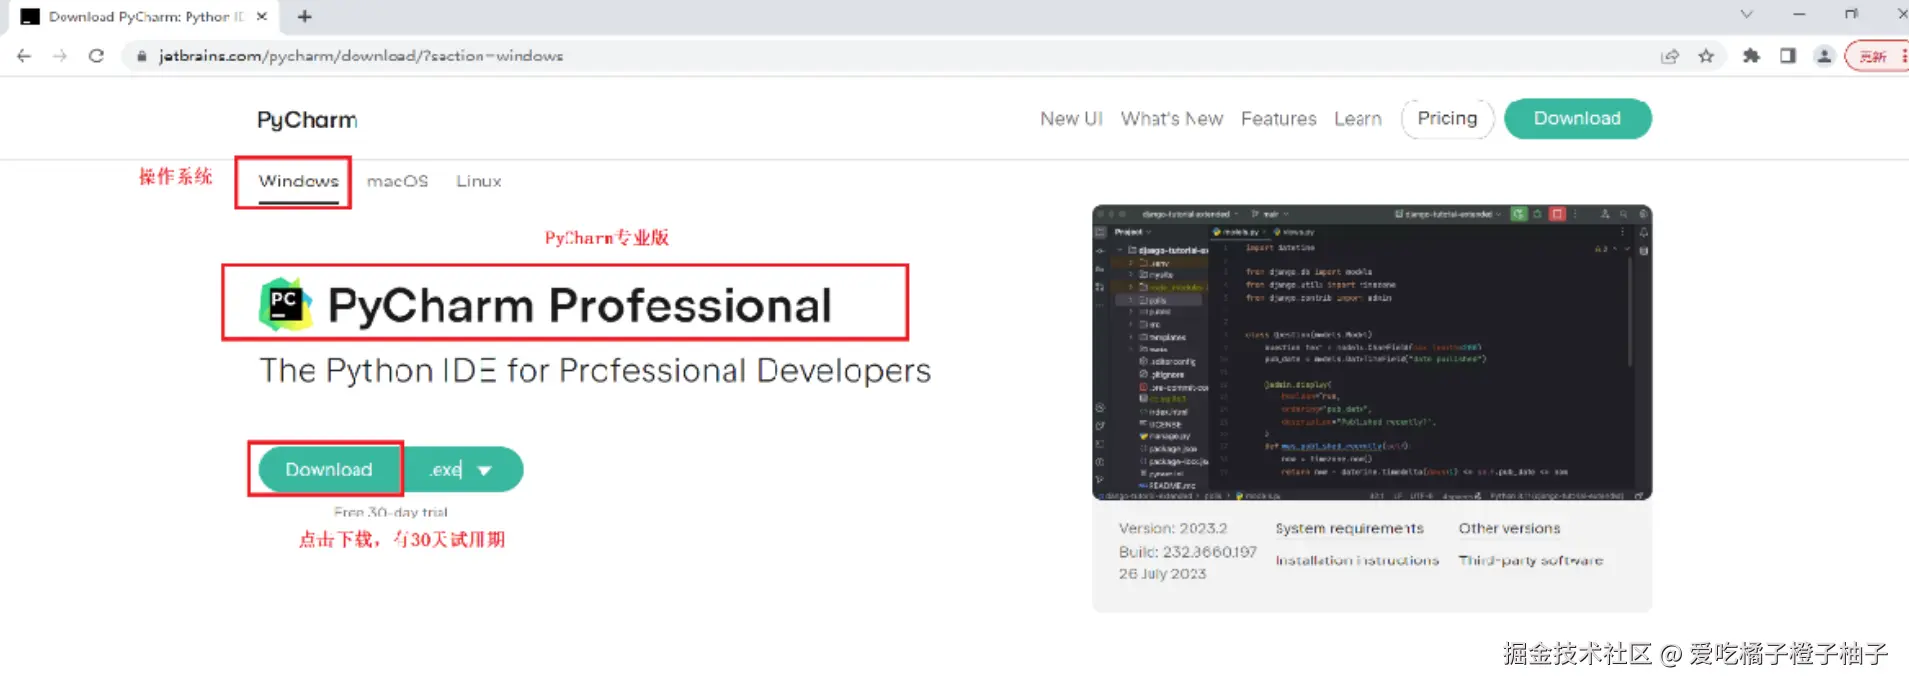Switch to the macOS tab
Screen dimensions: 1909x688
397,181
